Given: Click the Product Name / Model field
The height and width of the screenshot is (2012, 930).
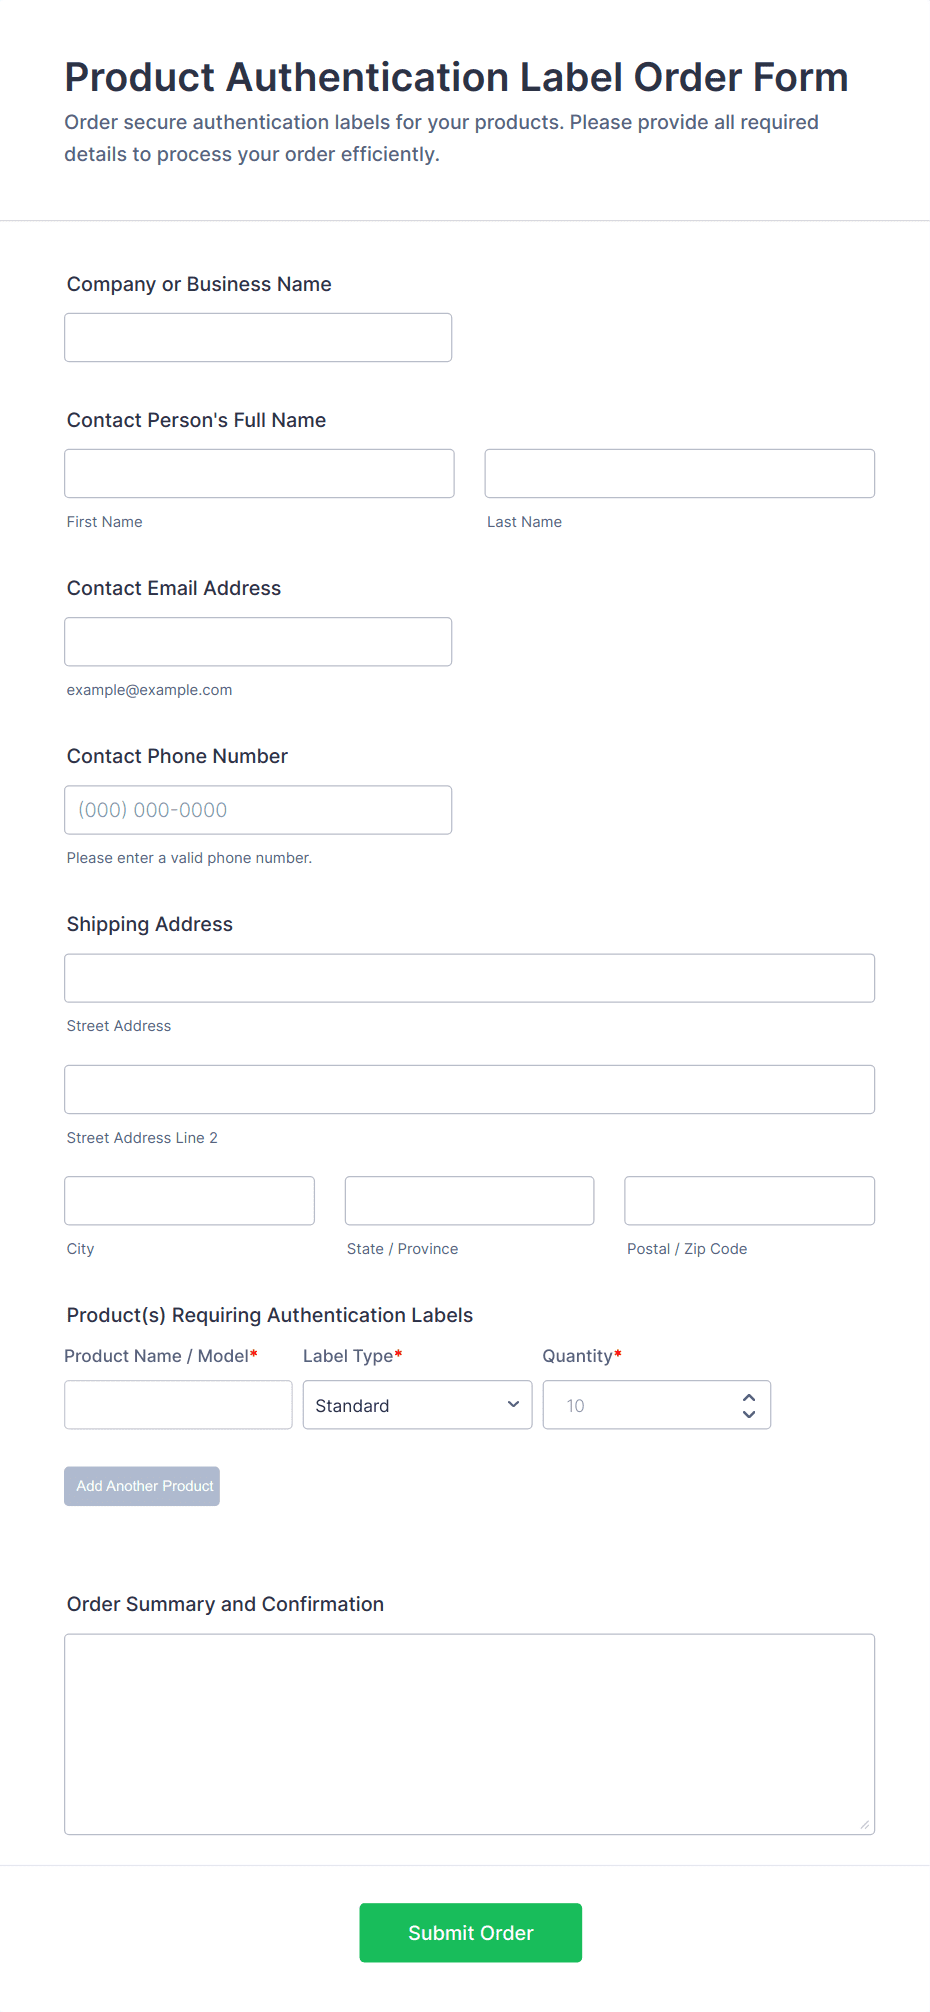Looking at the screenshot, I should click(x=178, y=1405).
